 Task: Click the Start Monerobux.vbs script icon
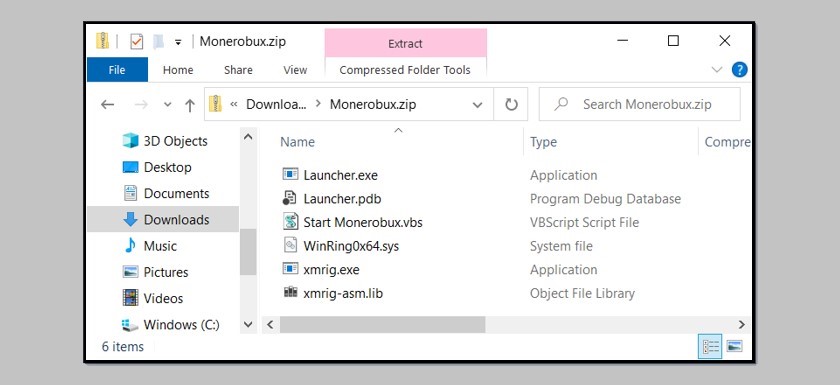point(290,222)
